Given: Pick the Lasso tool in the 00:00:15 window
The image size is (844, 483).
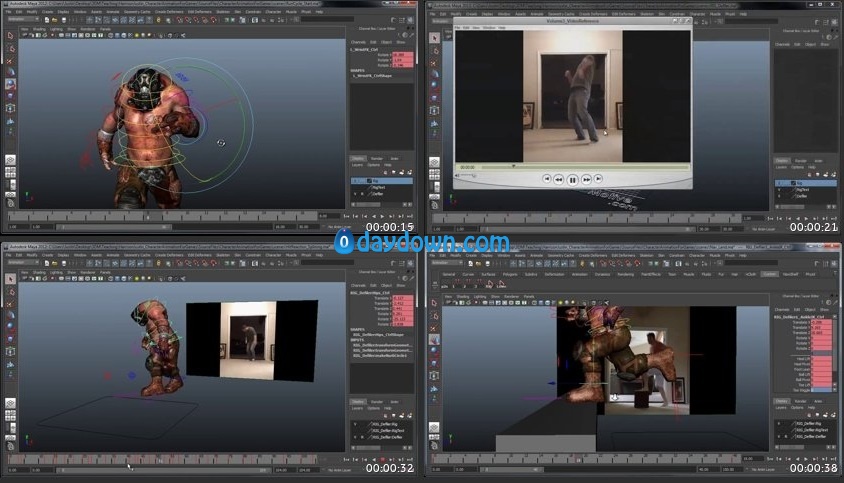Looking at the screenshot, I should (10, 48).
